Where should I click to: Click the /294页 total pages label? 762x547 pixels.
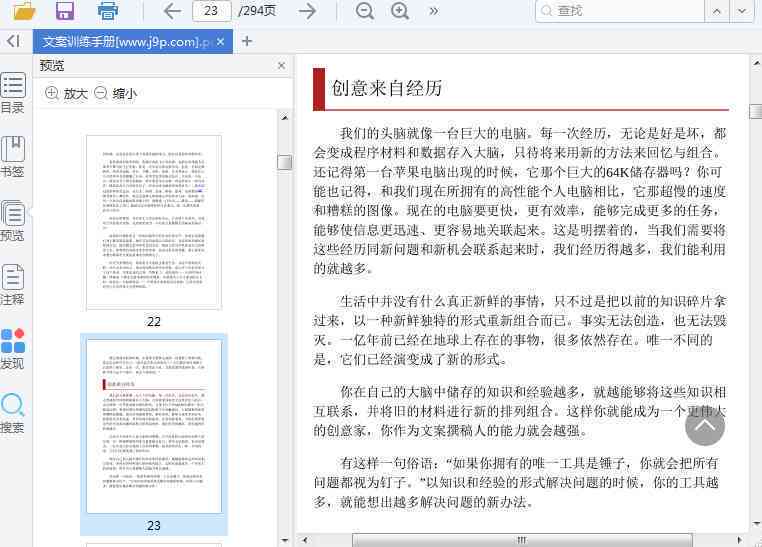pos(257,11)
